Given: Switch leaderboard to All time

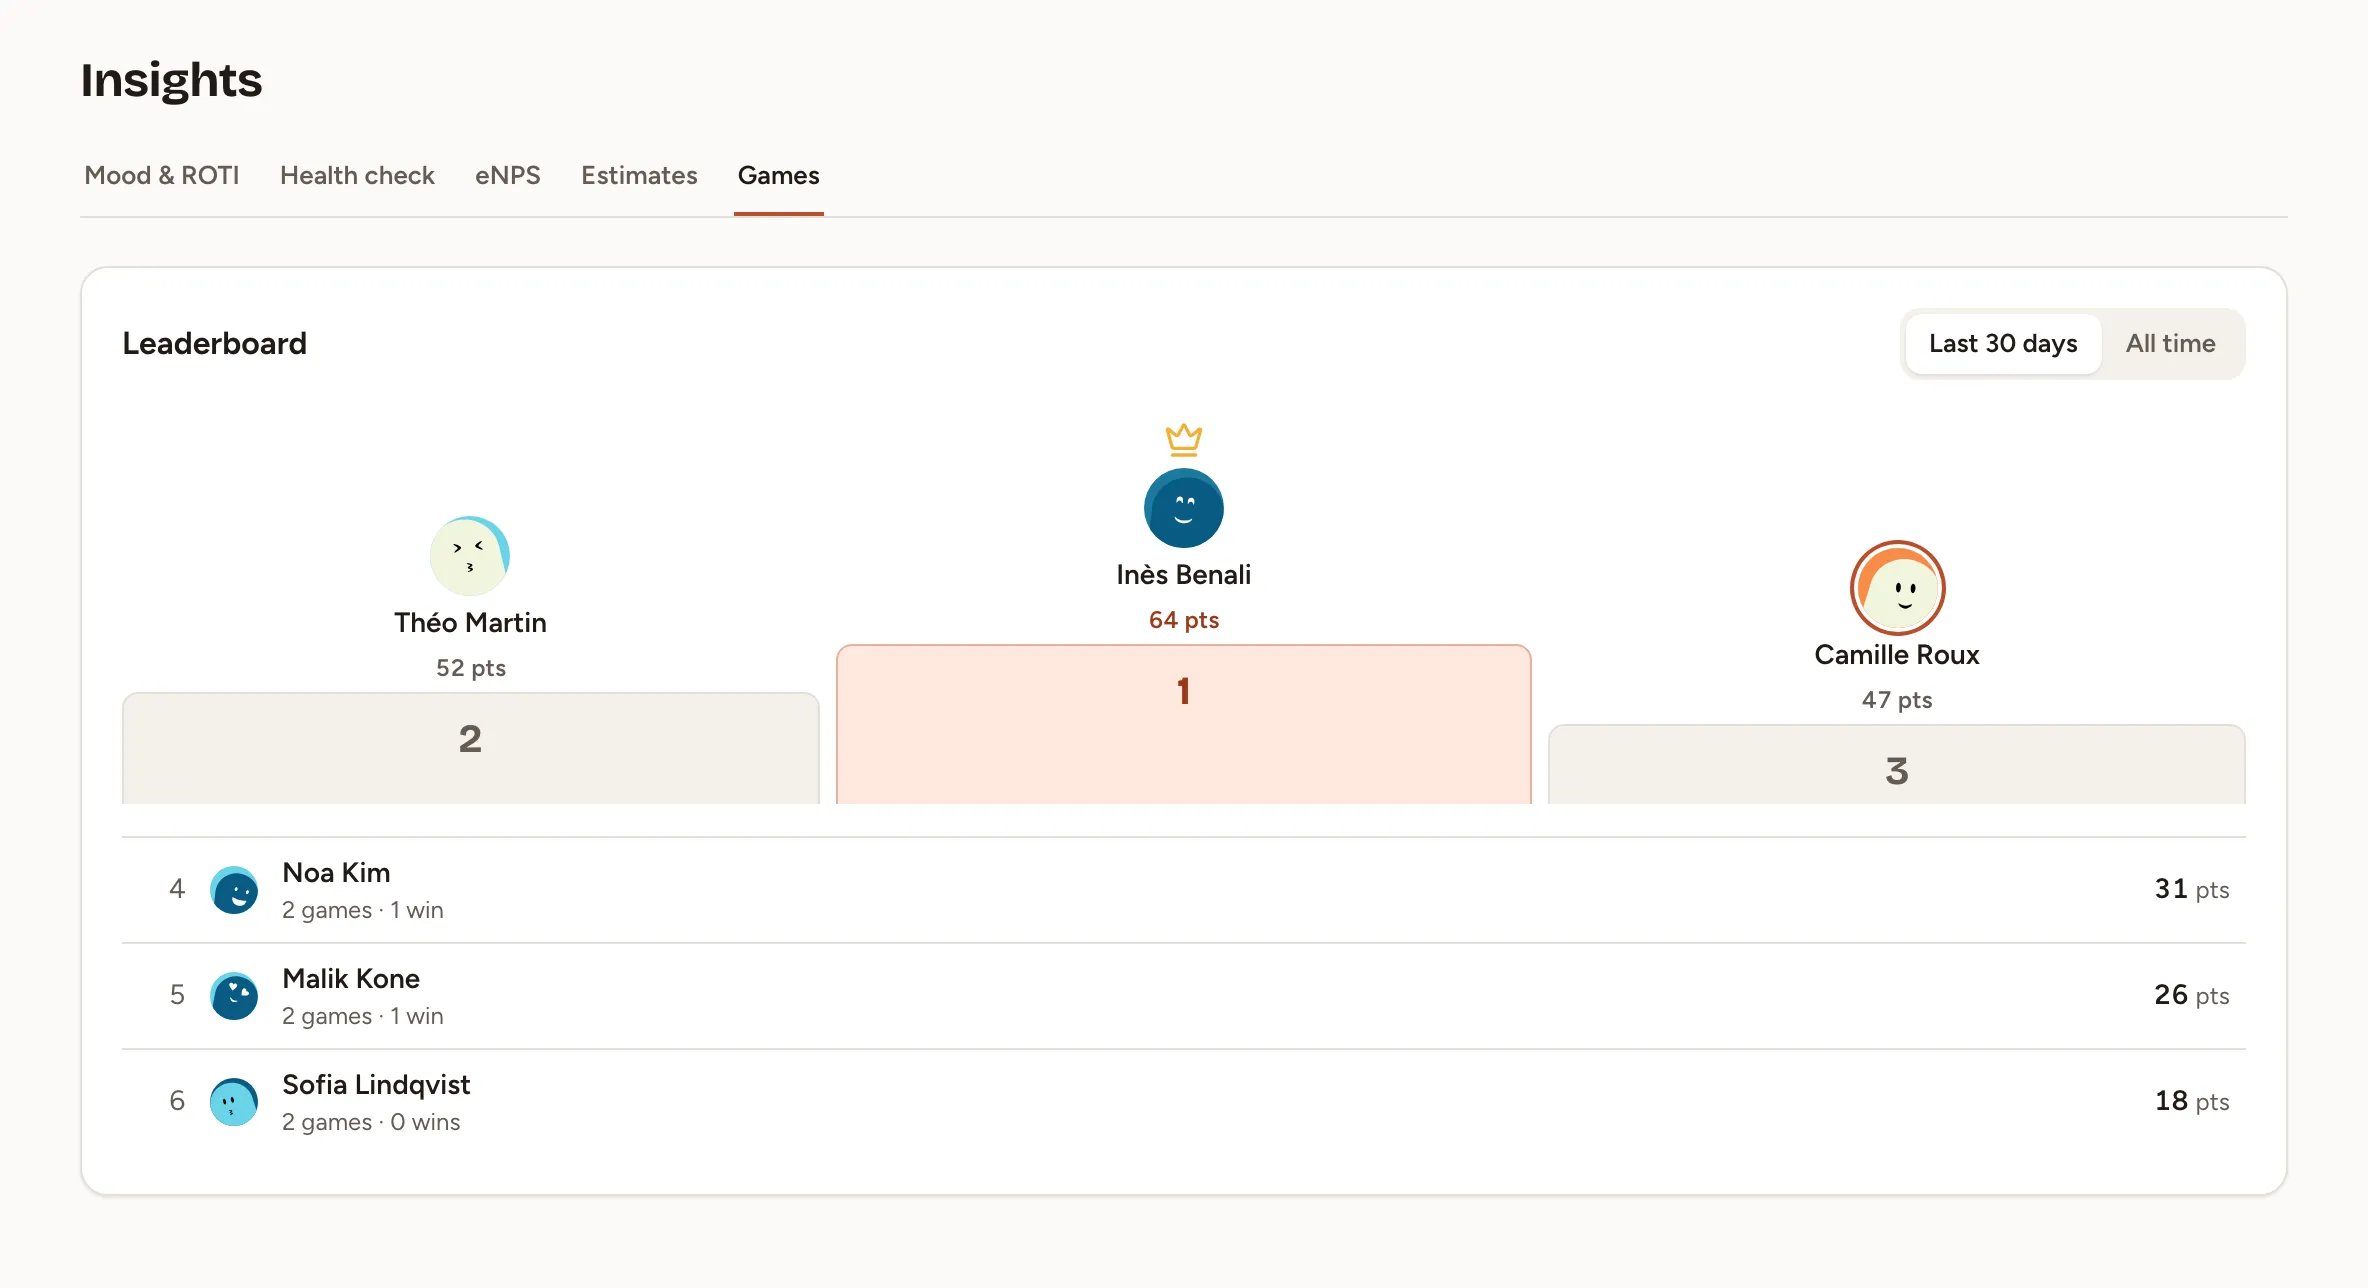Looking at the screenshot, I should pyautogui.click(x=2170, y=344).
